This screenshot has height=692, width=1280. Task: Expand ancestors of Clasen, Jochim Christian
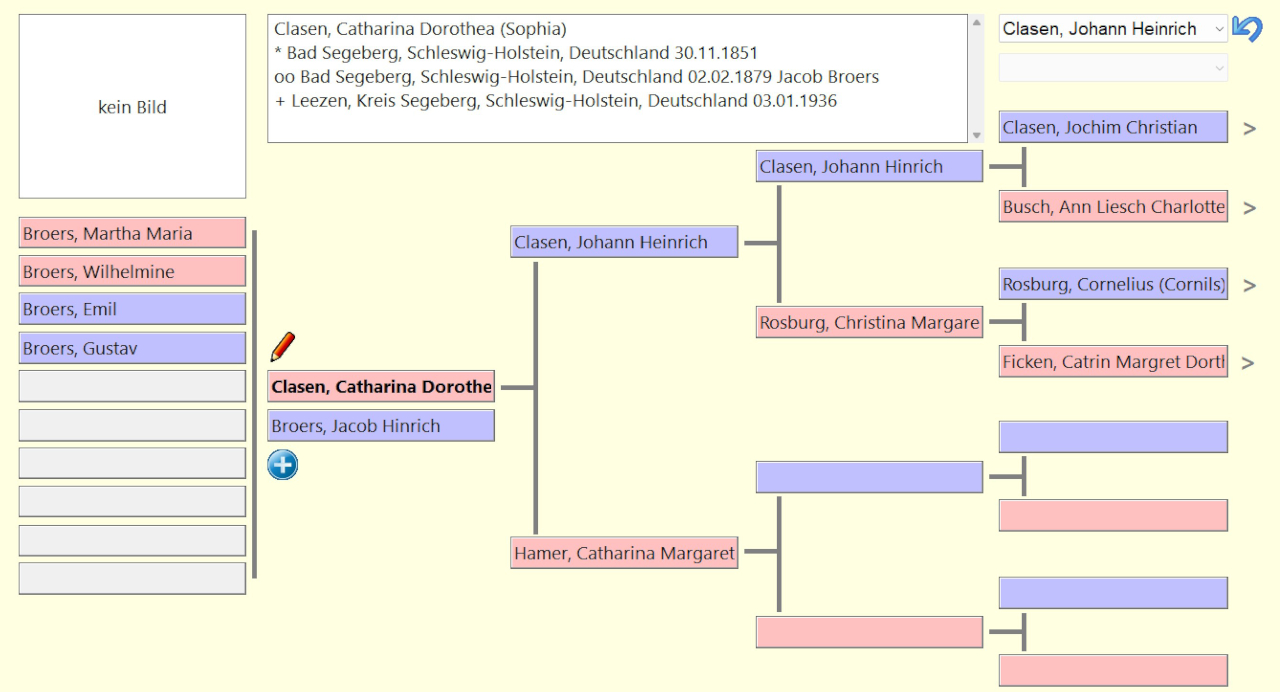coord(1249,129)
